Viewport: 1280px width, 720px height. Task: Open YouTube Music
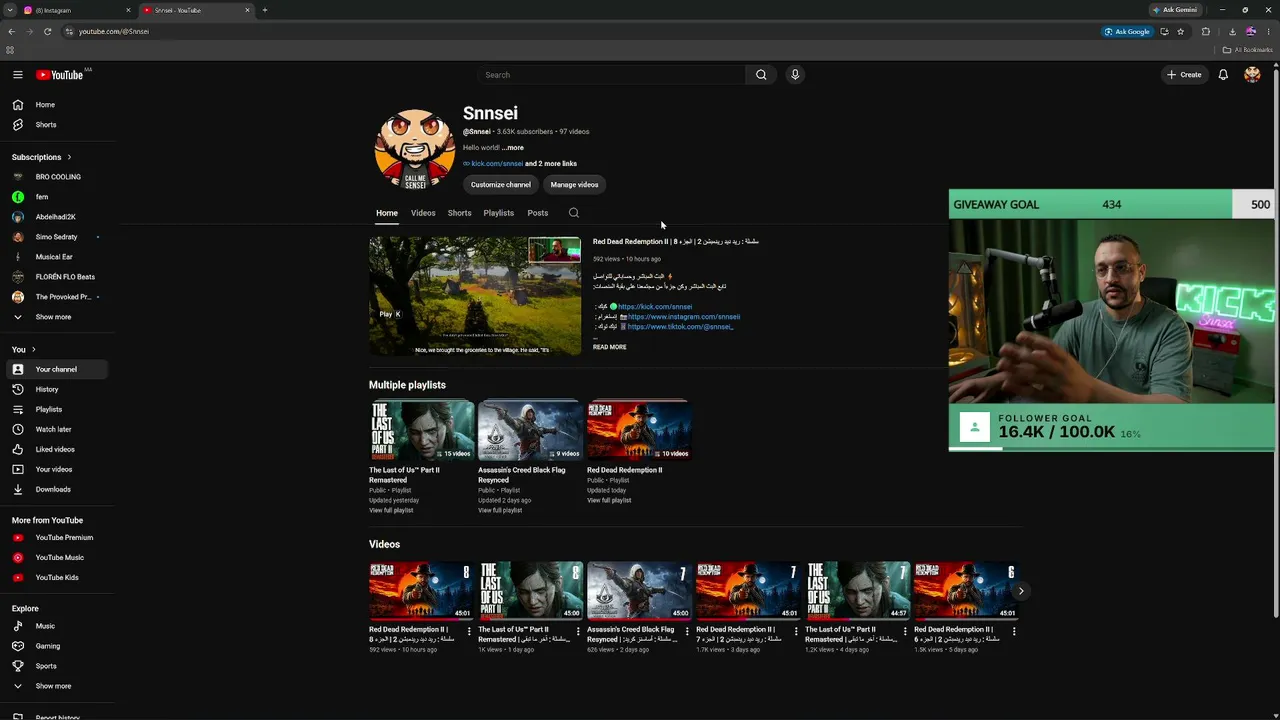(56, 558)
